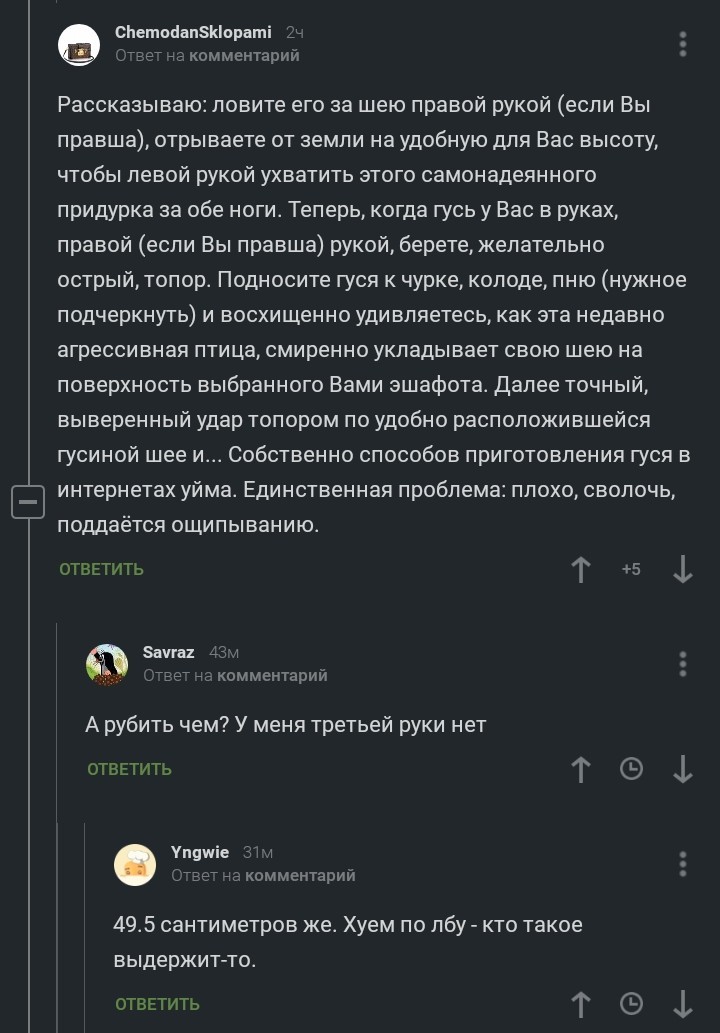Reply to Yngwie's comment

[x=157, y=1004]
